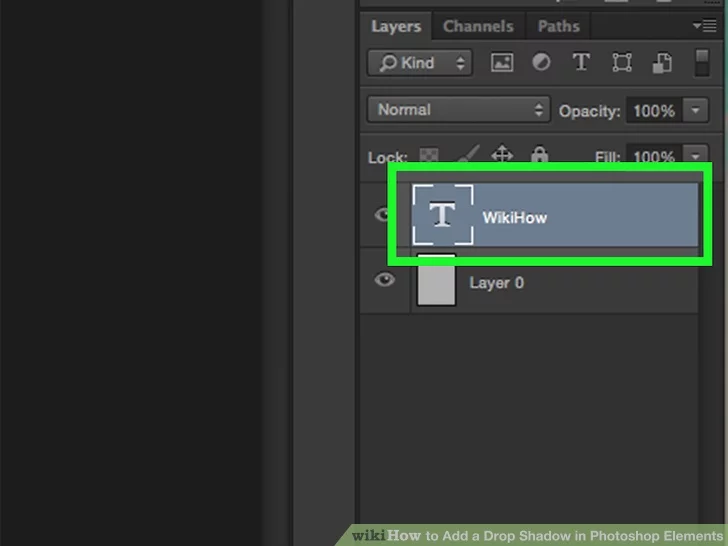The height and width of the screenshot is (546, 728).
Task: Open the Fill slider dropdown arrow
Action: pyautogui.click(x=696, y=153)
